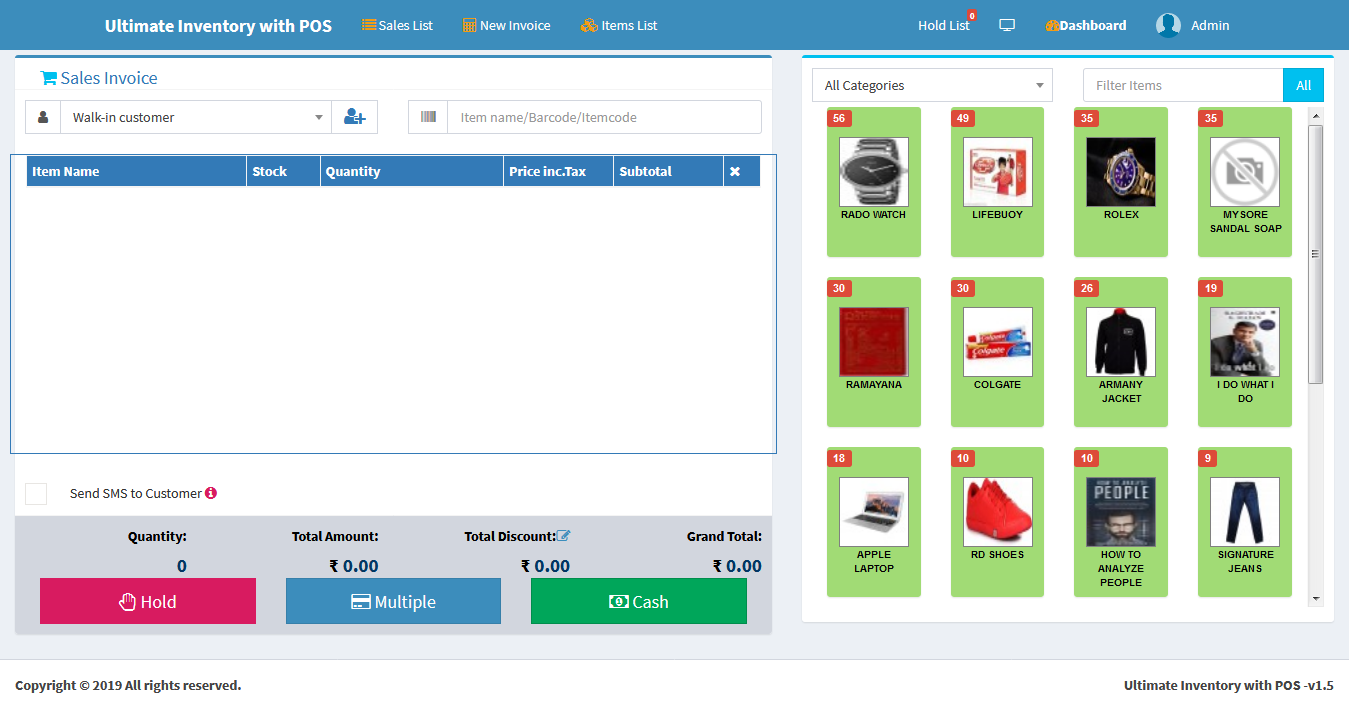Open the Hold List menu

(943, 25)
